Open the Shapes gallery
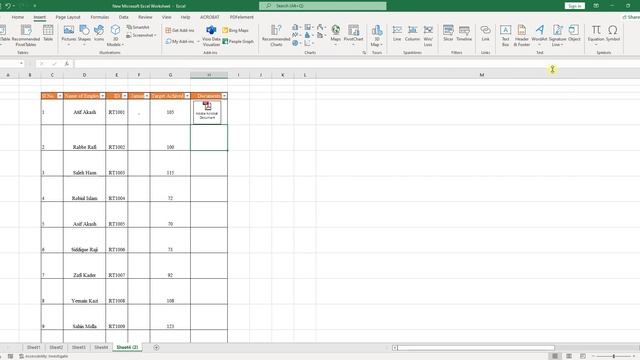 click(84, 34)
